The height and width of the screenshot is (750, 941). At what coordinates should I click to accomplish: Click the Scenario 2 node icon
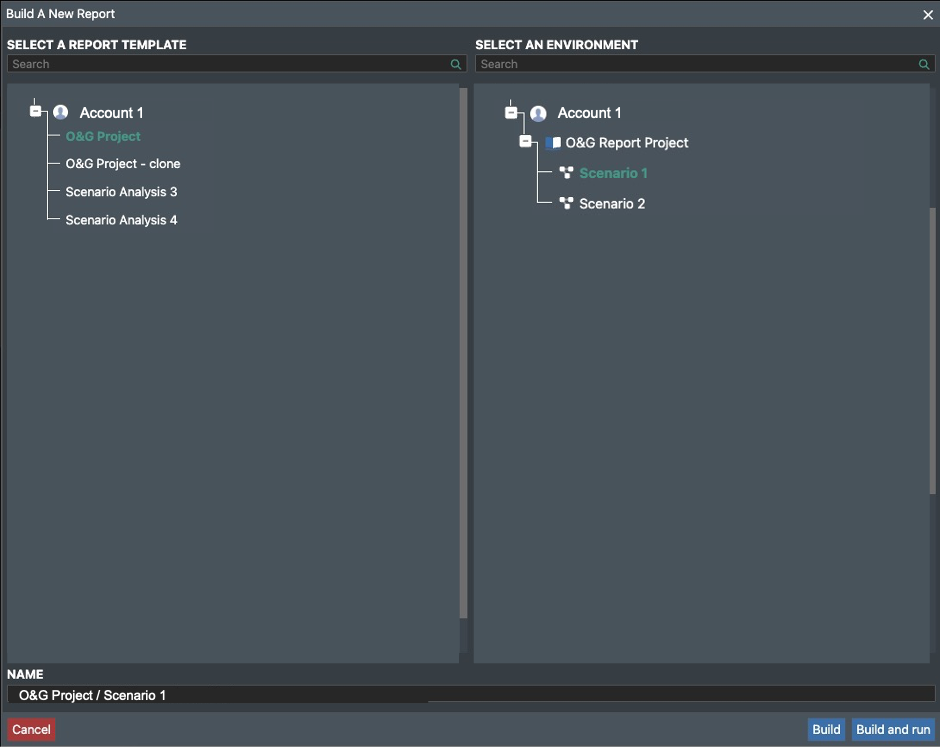pos(566,204)
